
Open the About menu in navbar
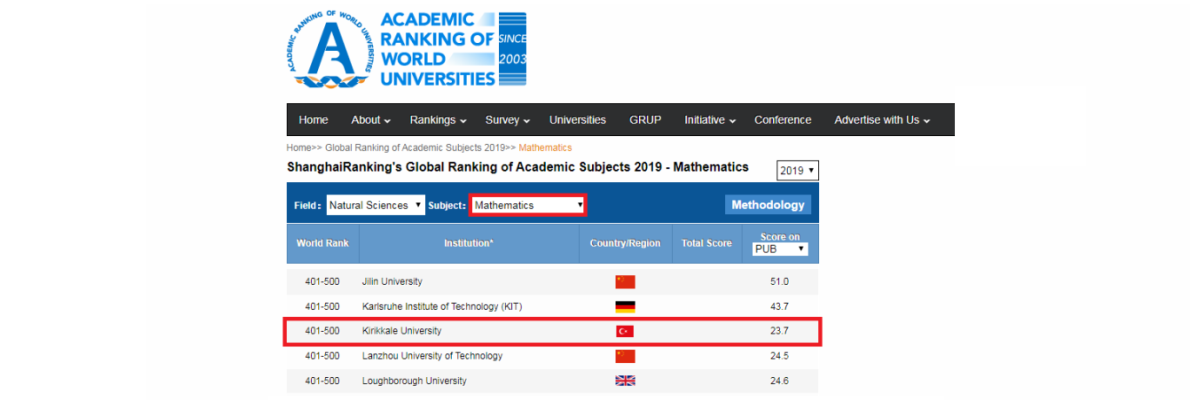click(x=371, y=120)
